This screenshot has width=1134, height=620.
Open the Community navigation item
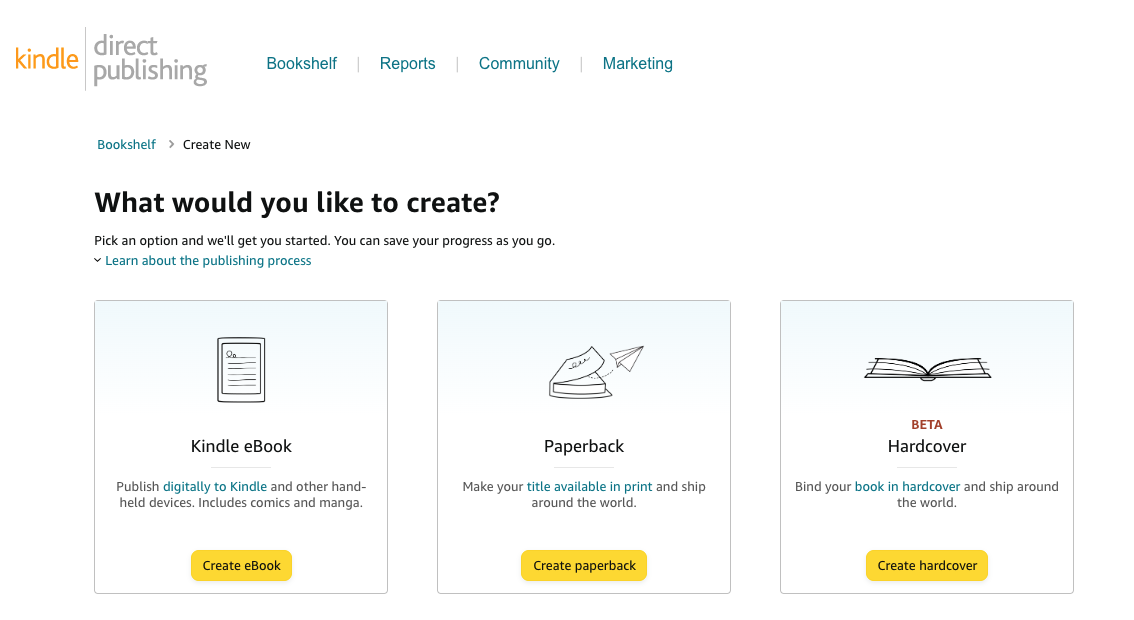(x=519, y=64)
